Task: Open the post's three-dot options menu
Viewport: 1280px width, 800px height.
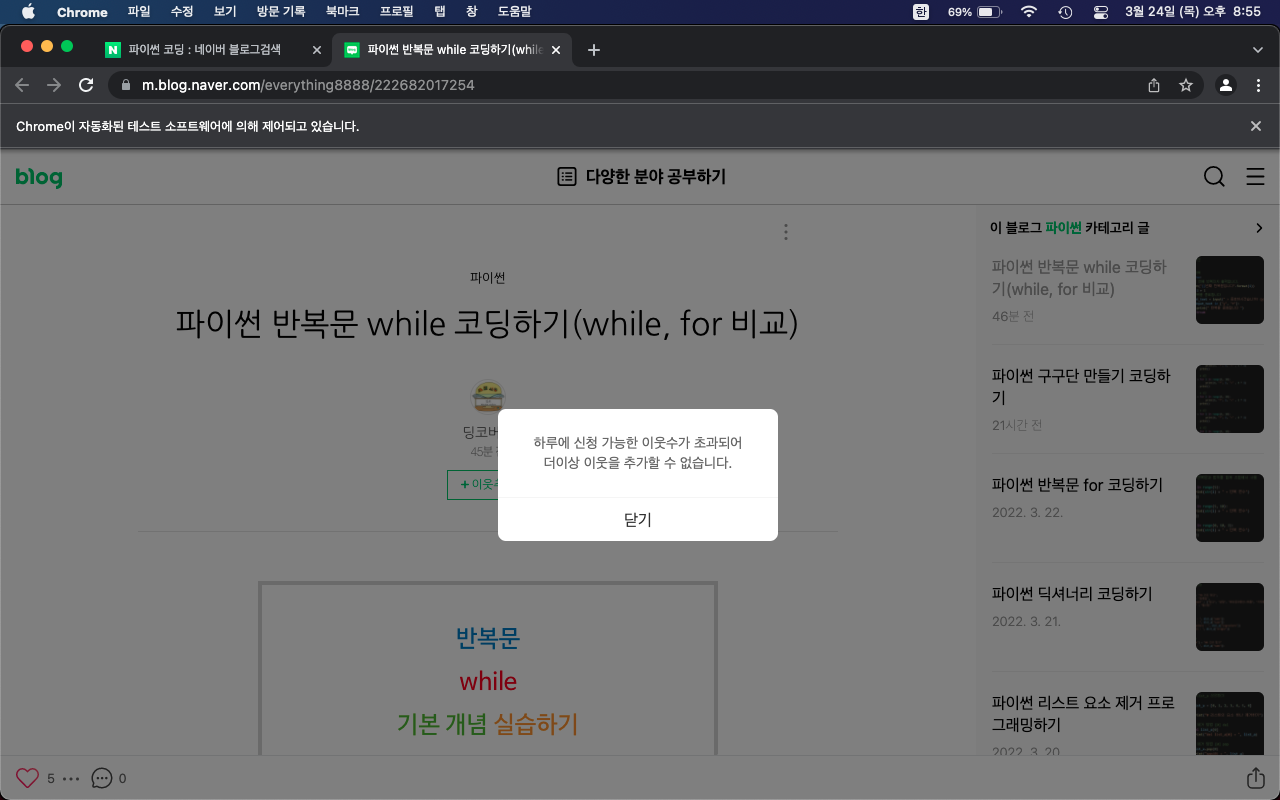Action: pos(786,232)
